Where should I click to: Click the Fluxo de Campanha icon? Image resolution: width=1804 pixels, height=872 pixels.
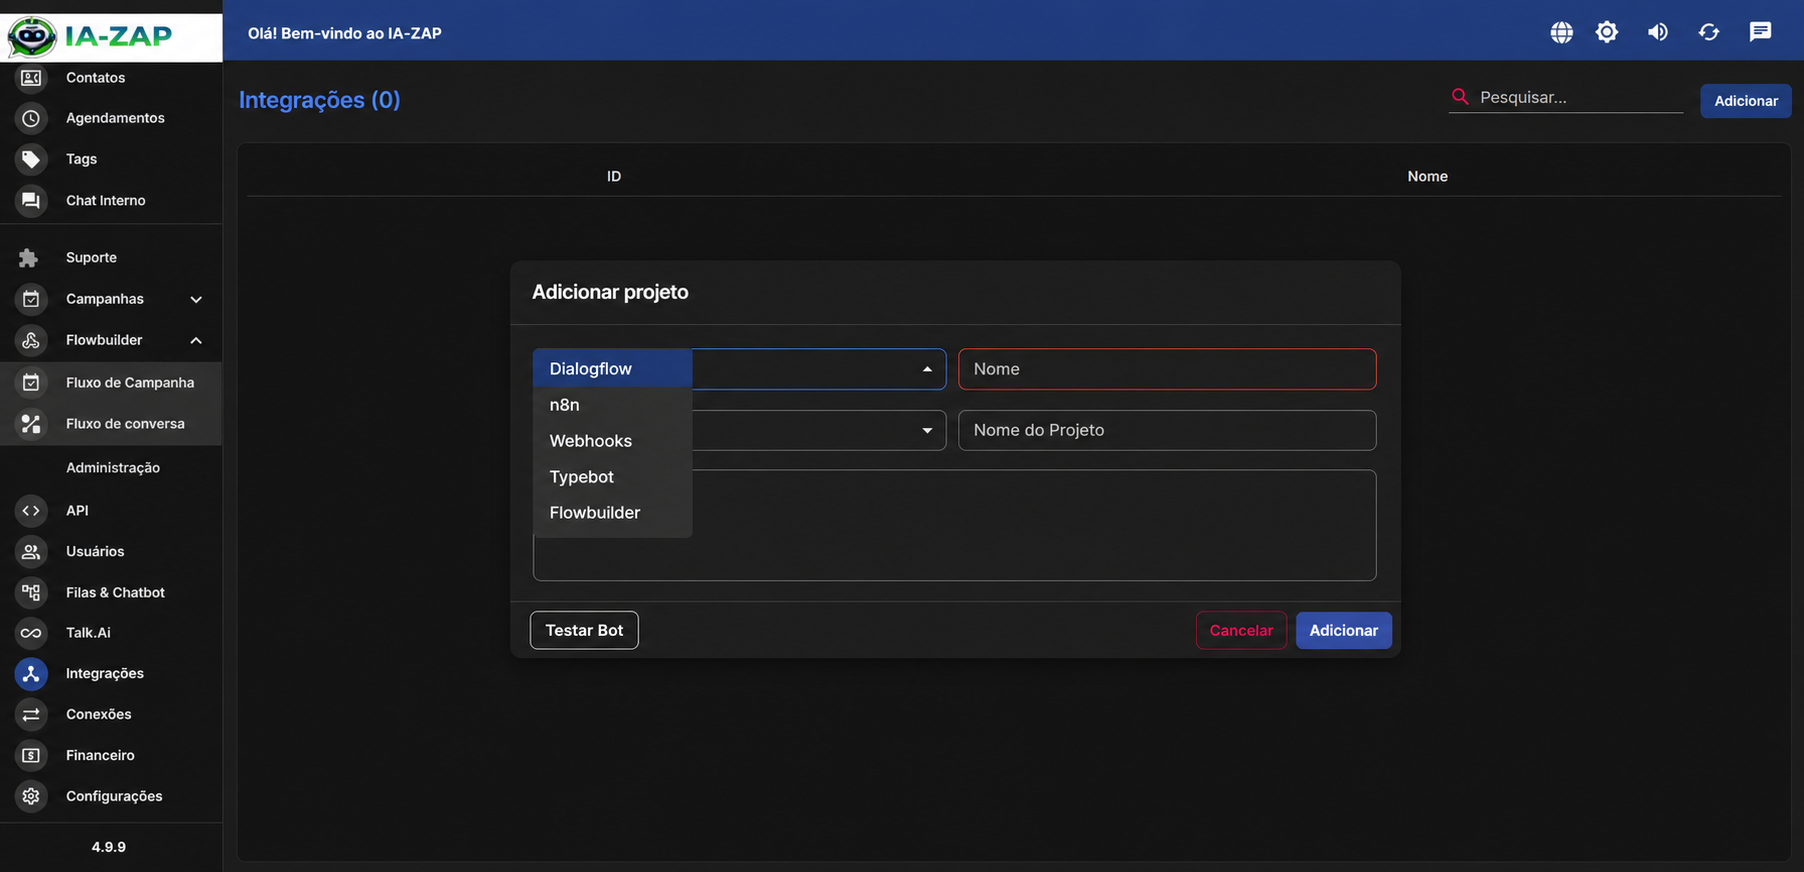tap(31, 382)
